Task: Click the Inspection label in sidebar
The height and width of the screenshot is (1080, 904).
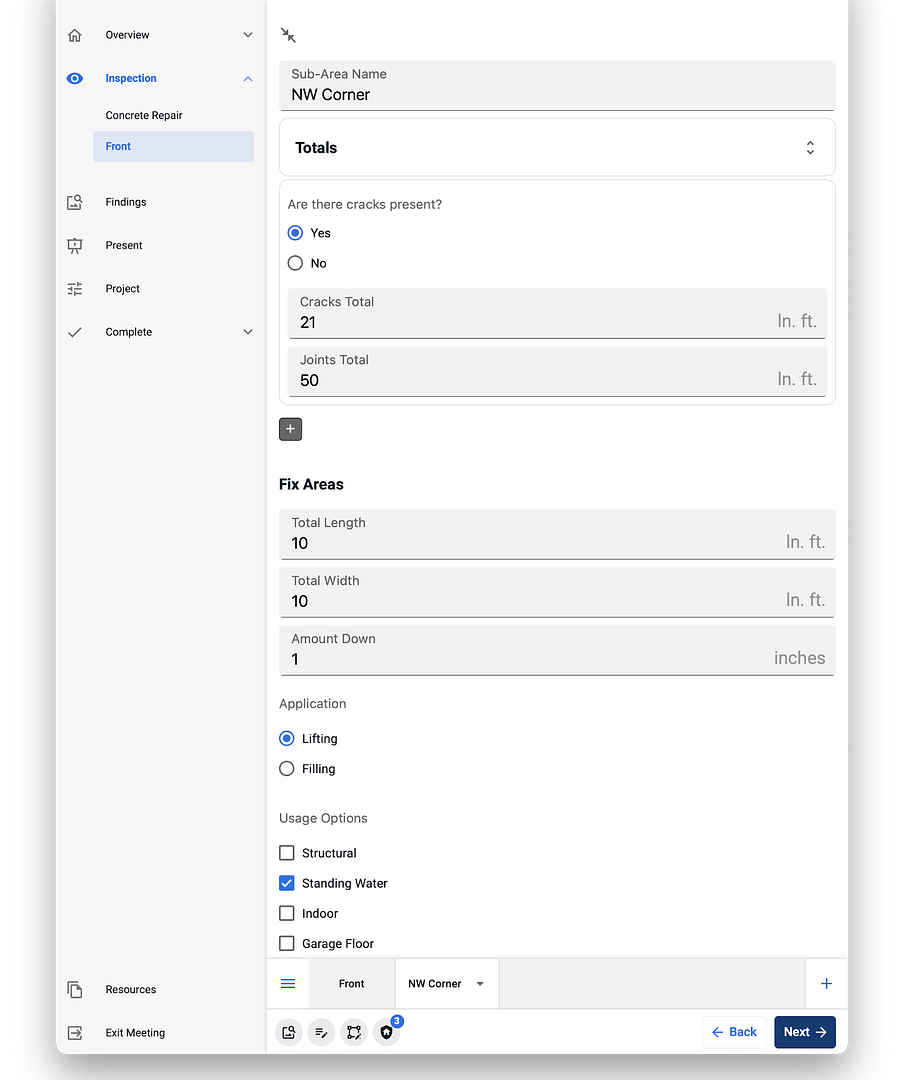Action: pos(131,79)
